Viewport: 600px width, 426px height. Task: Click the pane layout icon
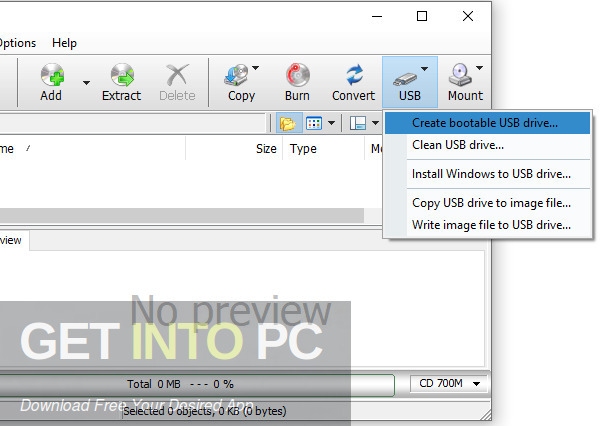[358, 123]
